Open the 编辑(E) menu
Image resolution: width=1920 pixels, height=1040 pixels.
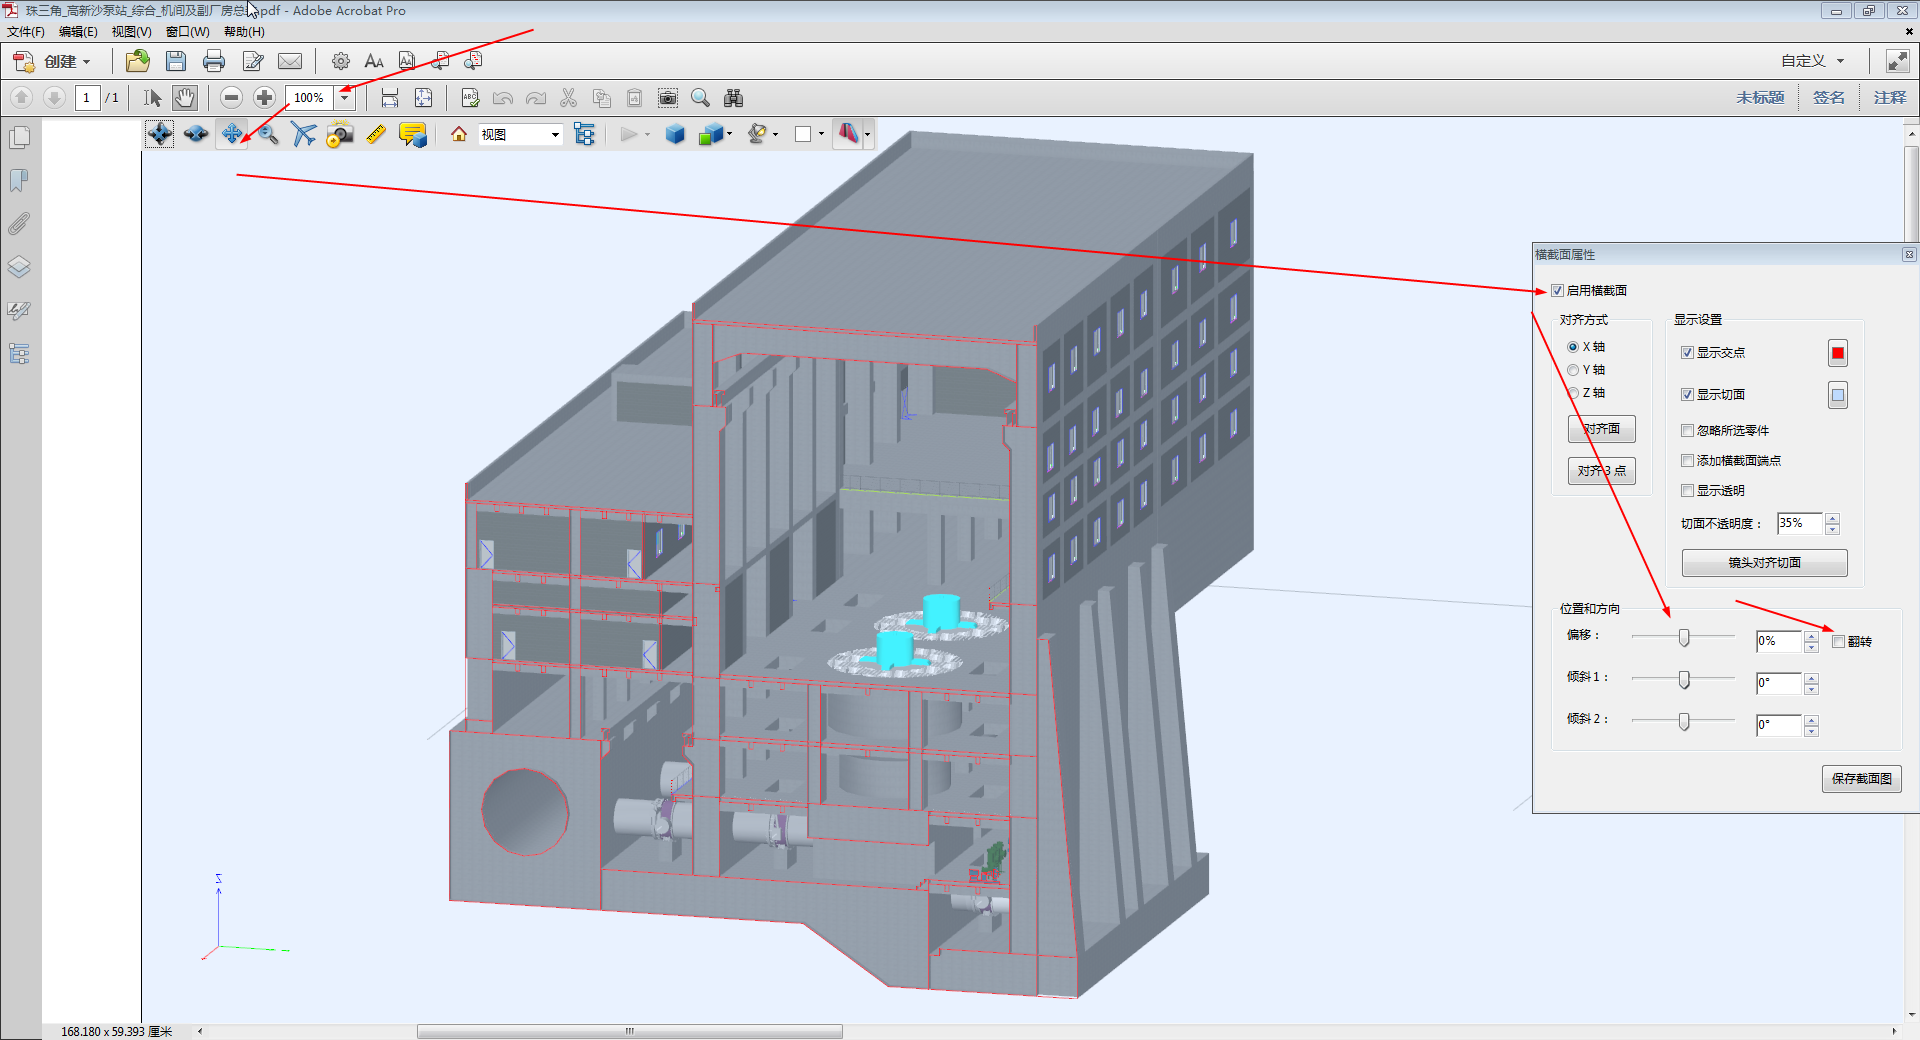pos(78,32)
